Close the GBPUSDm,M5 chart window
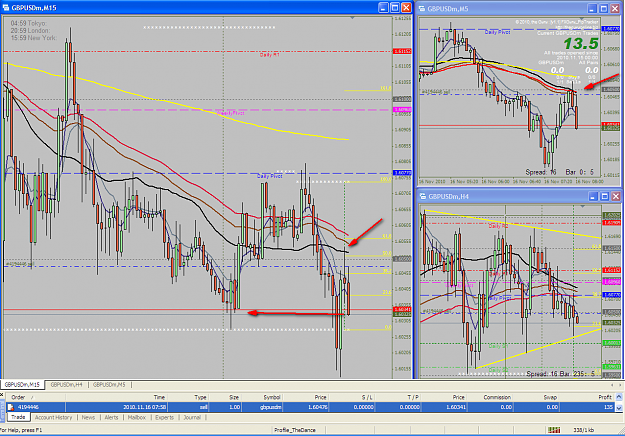 [615, 8]
